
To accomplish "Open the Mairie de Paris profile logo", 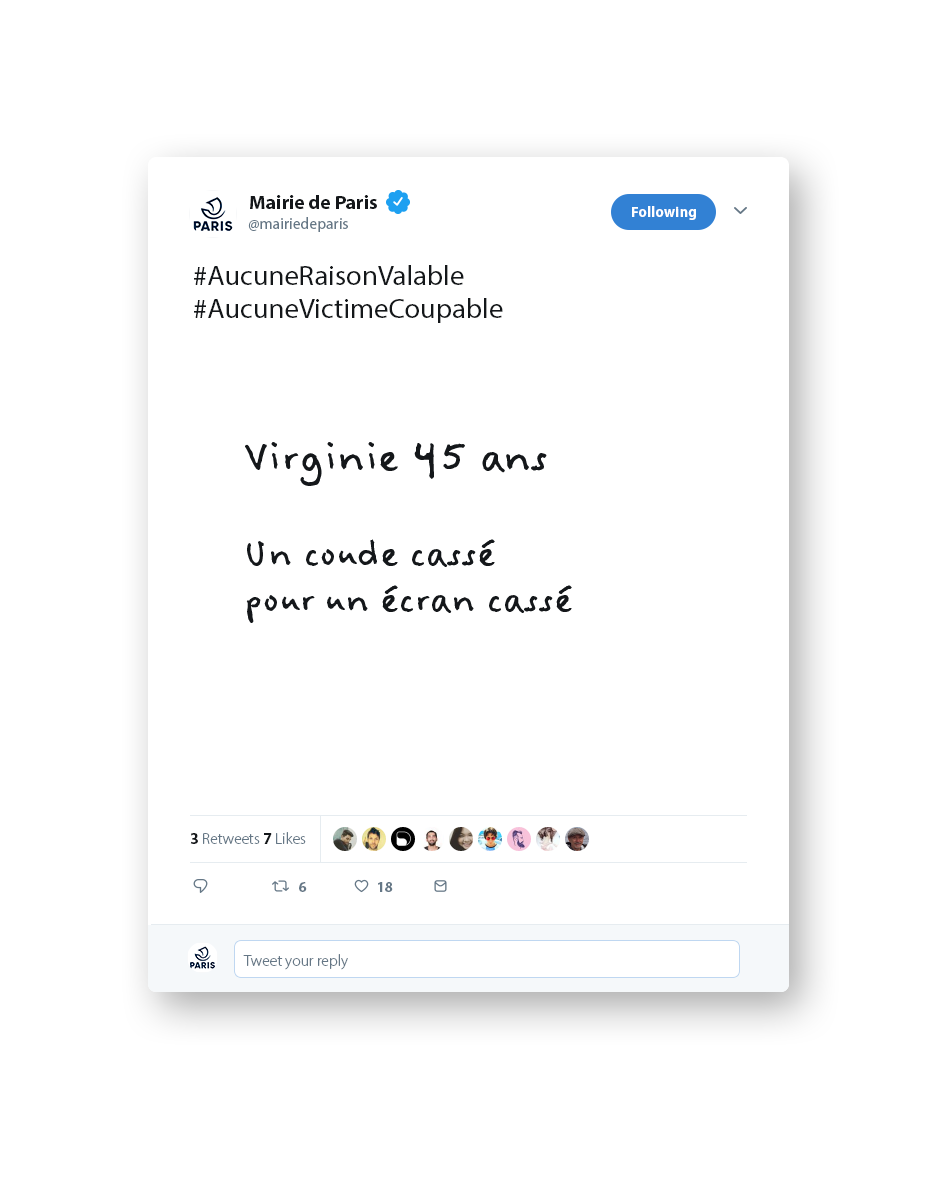I will coord(212,214).
